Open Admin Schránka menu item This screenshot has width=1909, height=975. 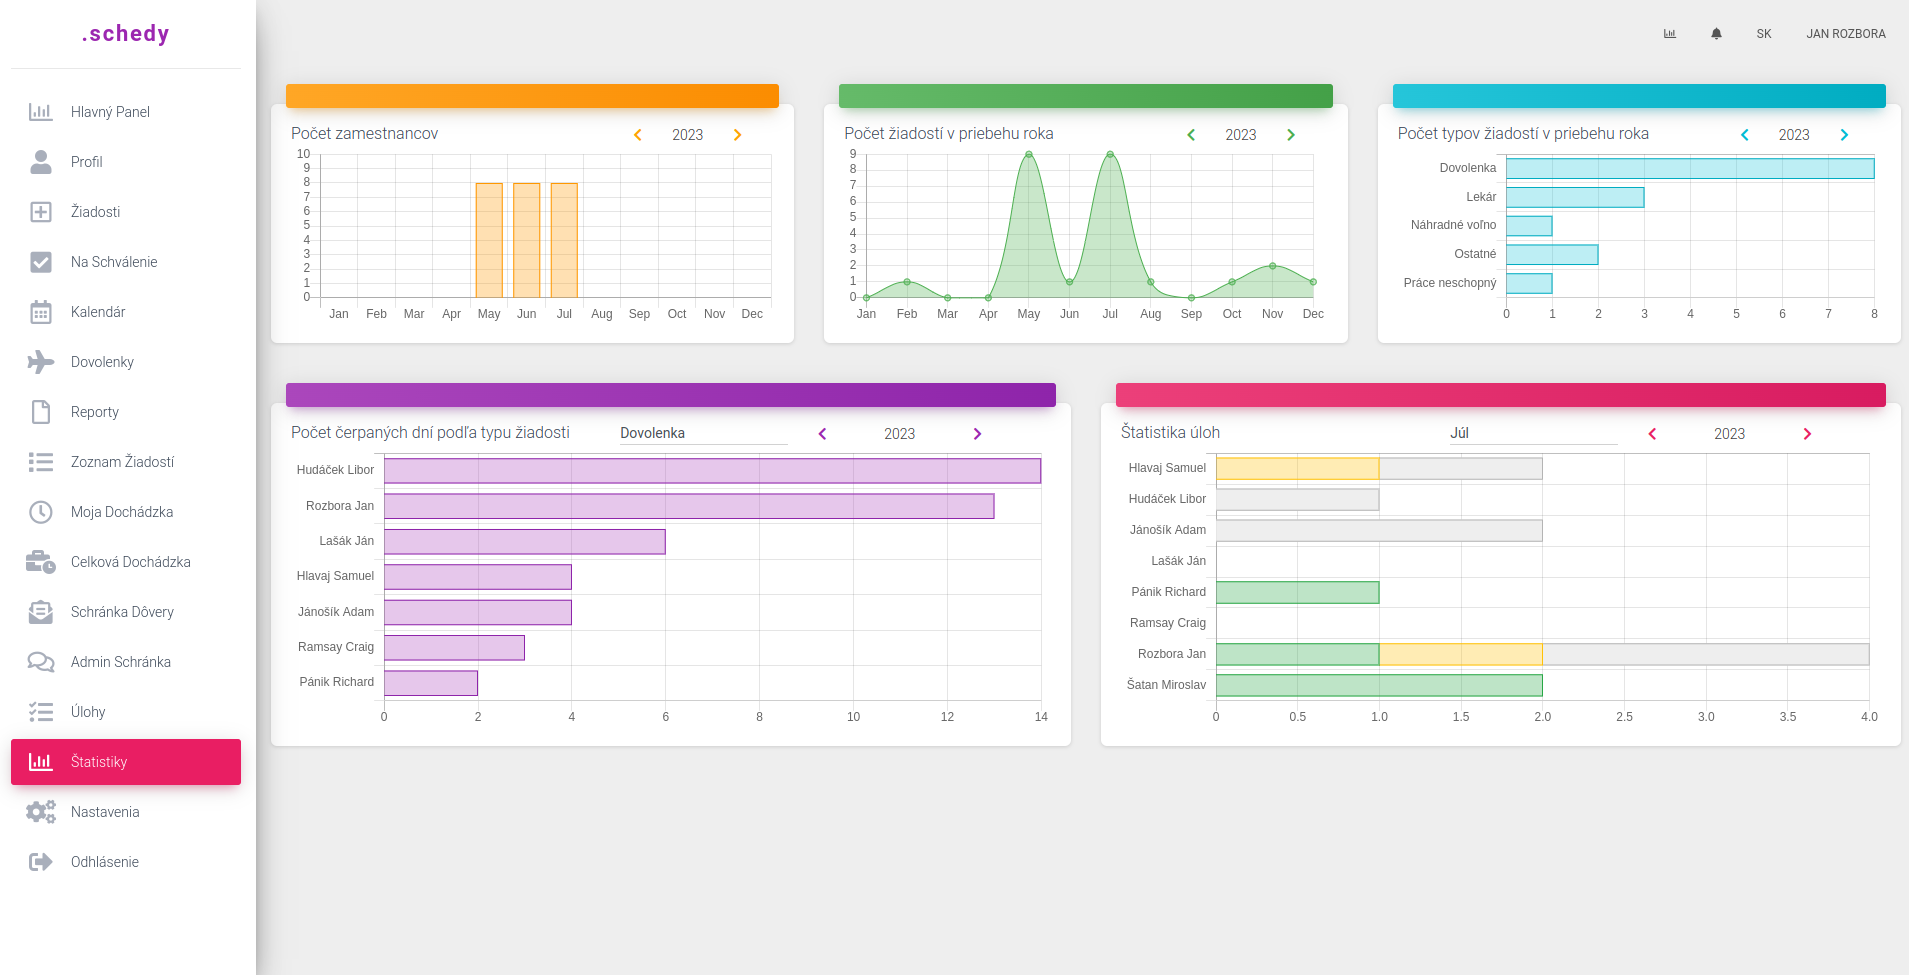point(126,662)
